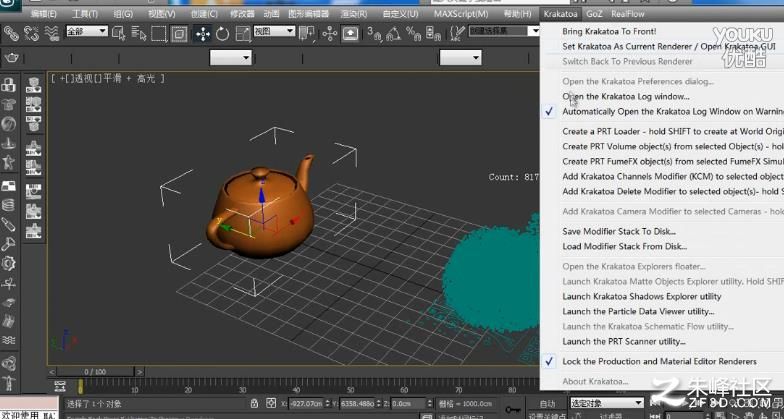
Task: Click the torus knot icon in left column
Action: pyautogui.click(x=8, y=362)
